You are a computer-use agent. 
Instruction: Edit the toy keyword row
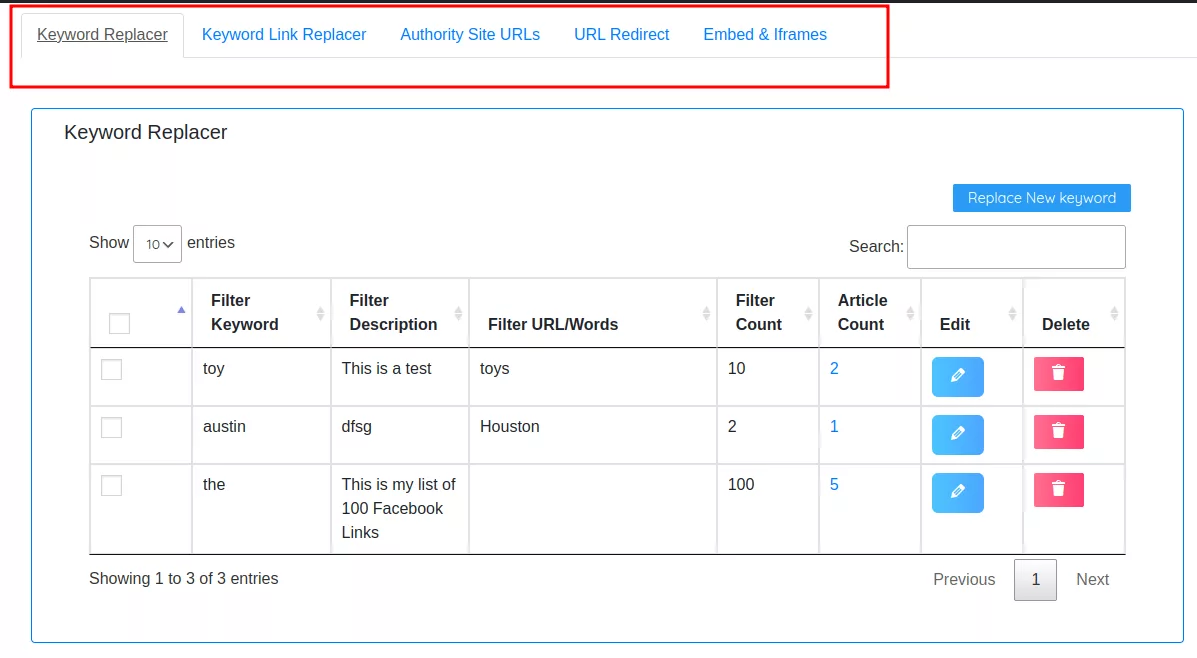click(957, 376)
